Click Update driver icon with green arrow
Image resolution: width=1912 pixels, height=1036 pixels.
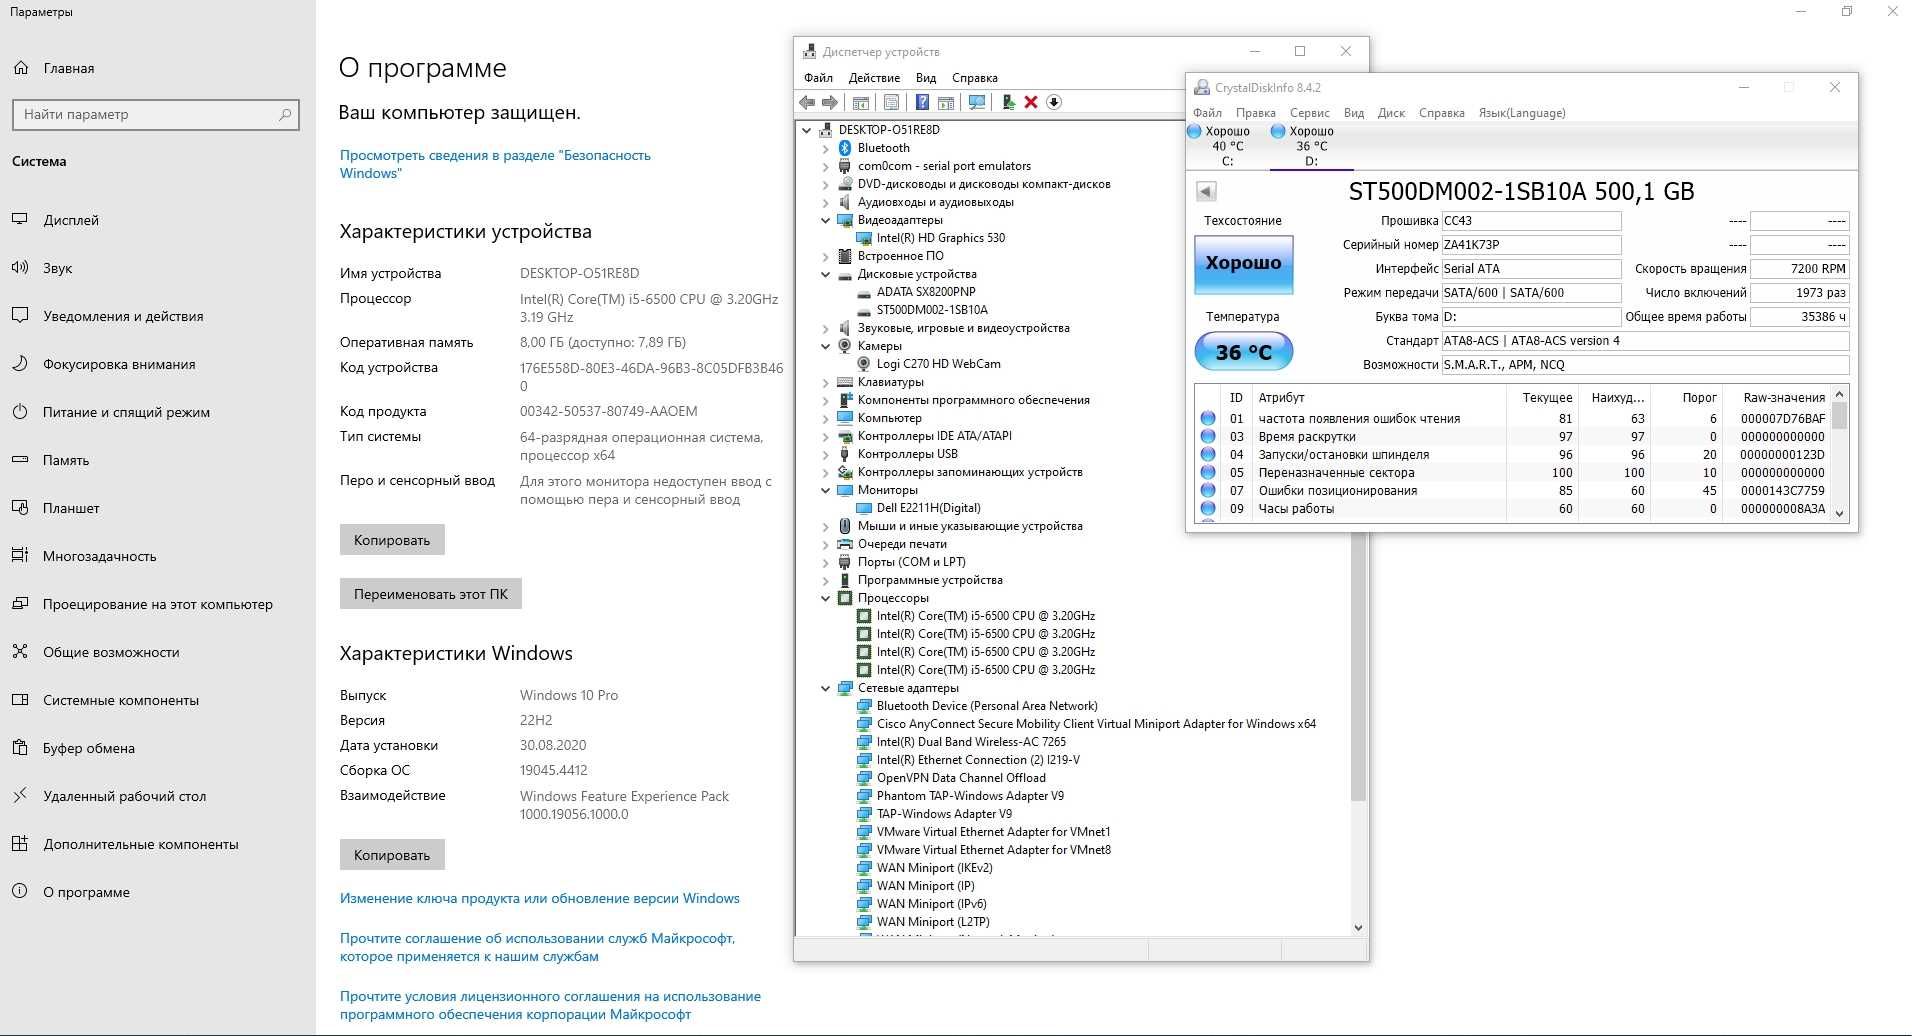click(x=1009, y=102)
